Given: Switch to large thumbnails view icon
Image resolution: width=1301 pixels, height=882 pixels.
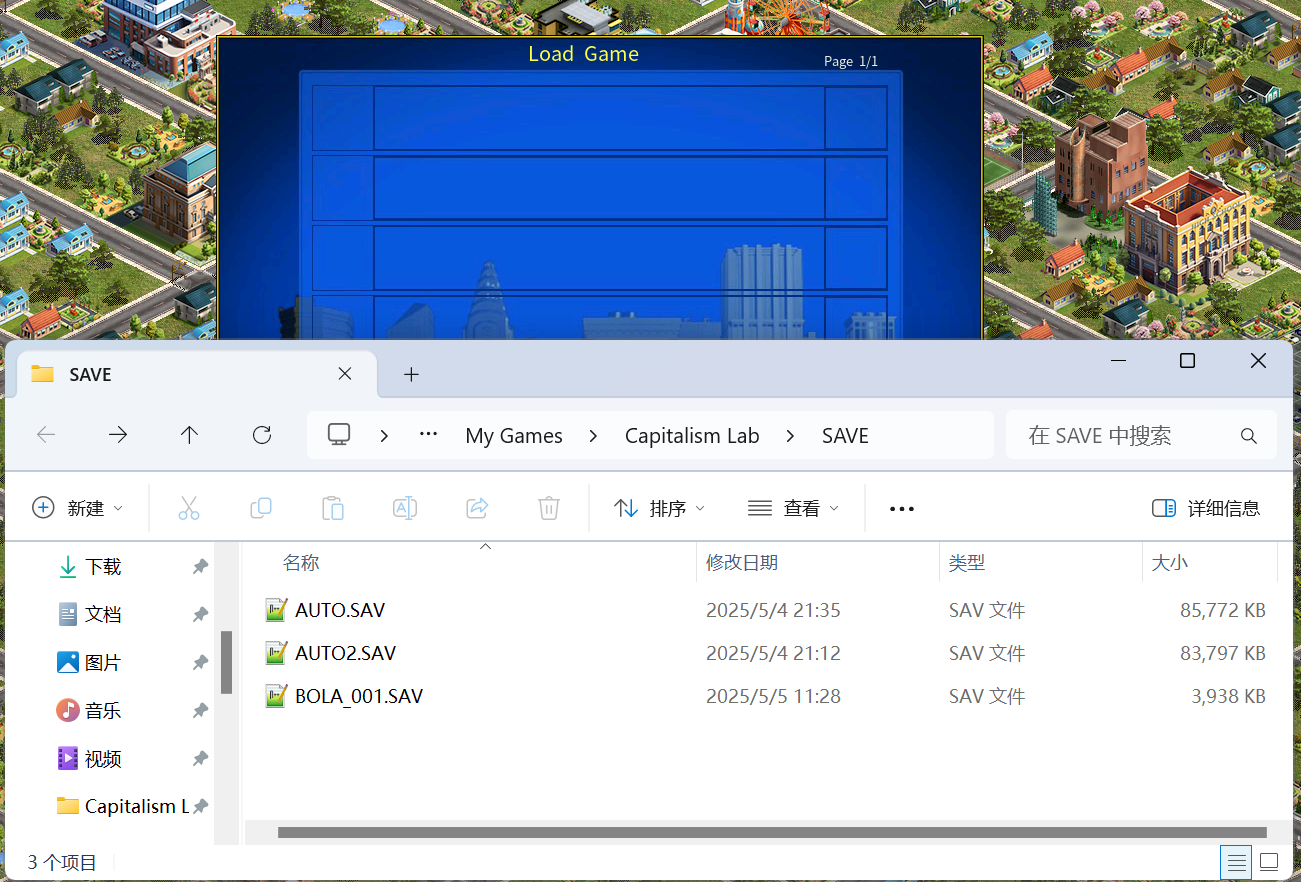Looking at the screenshot, I should point(1269,861).
